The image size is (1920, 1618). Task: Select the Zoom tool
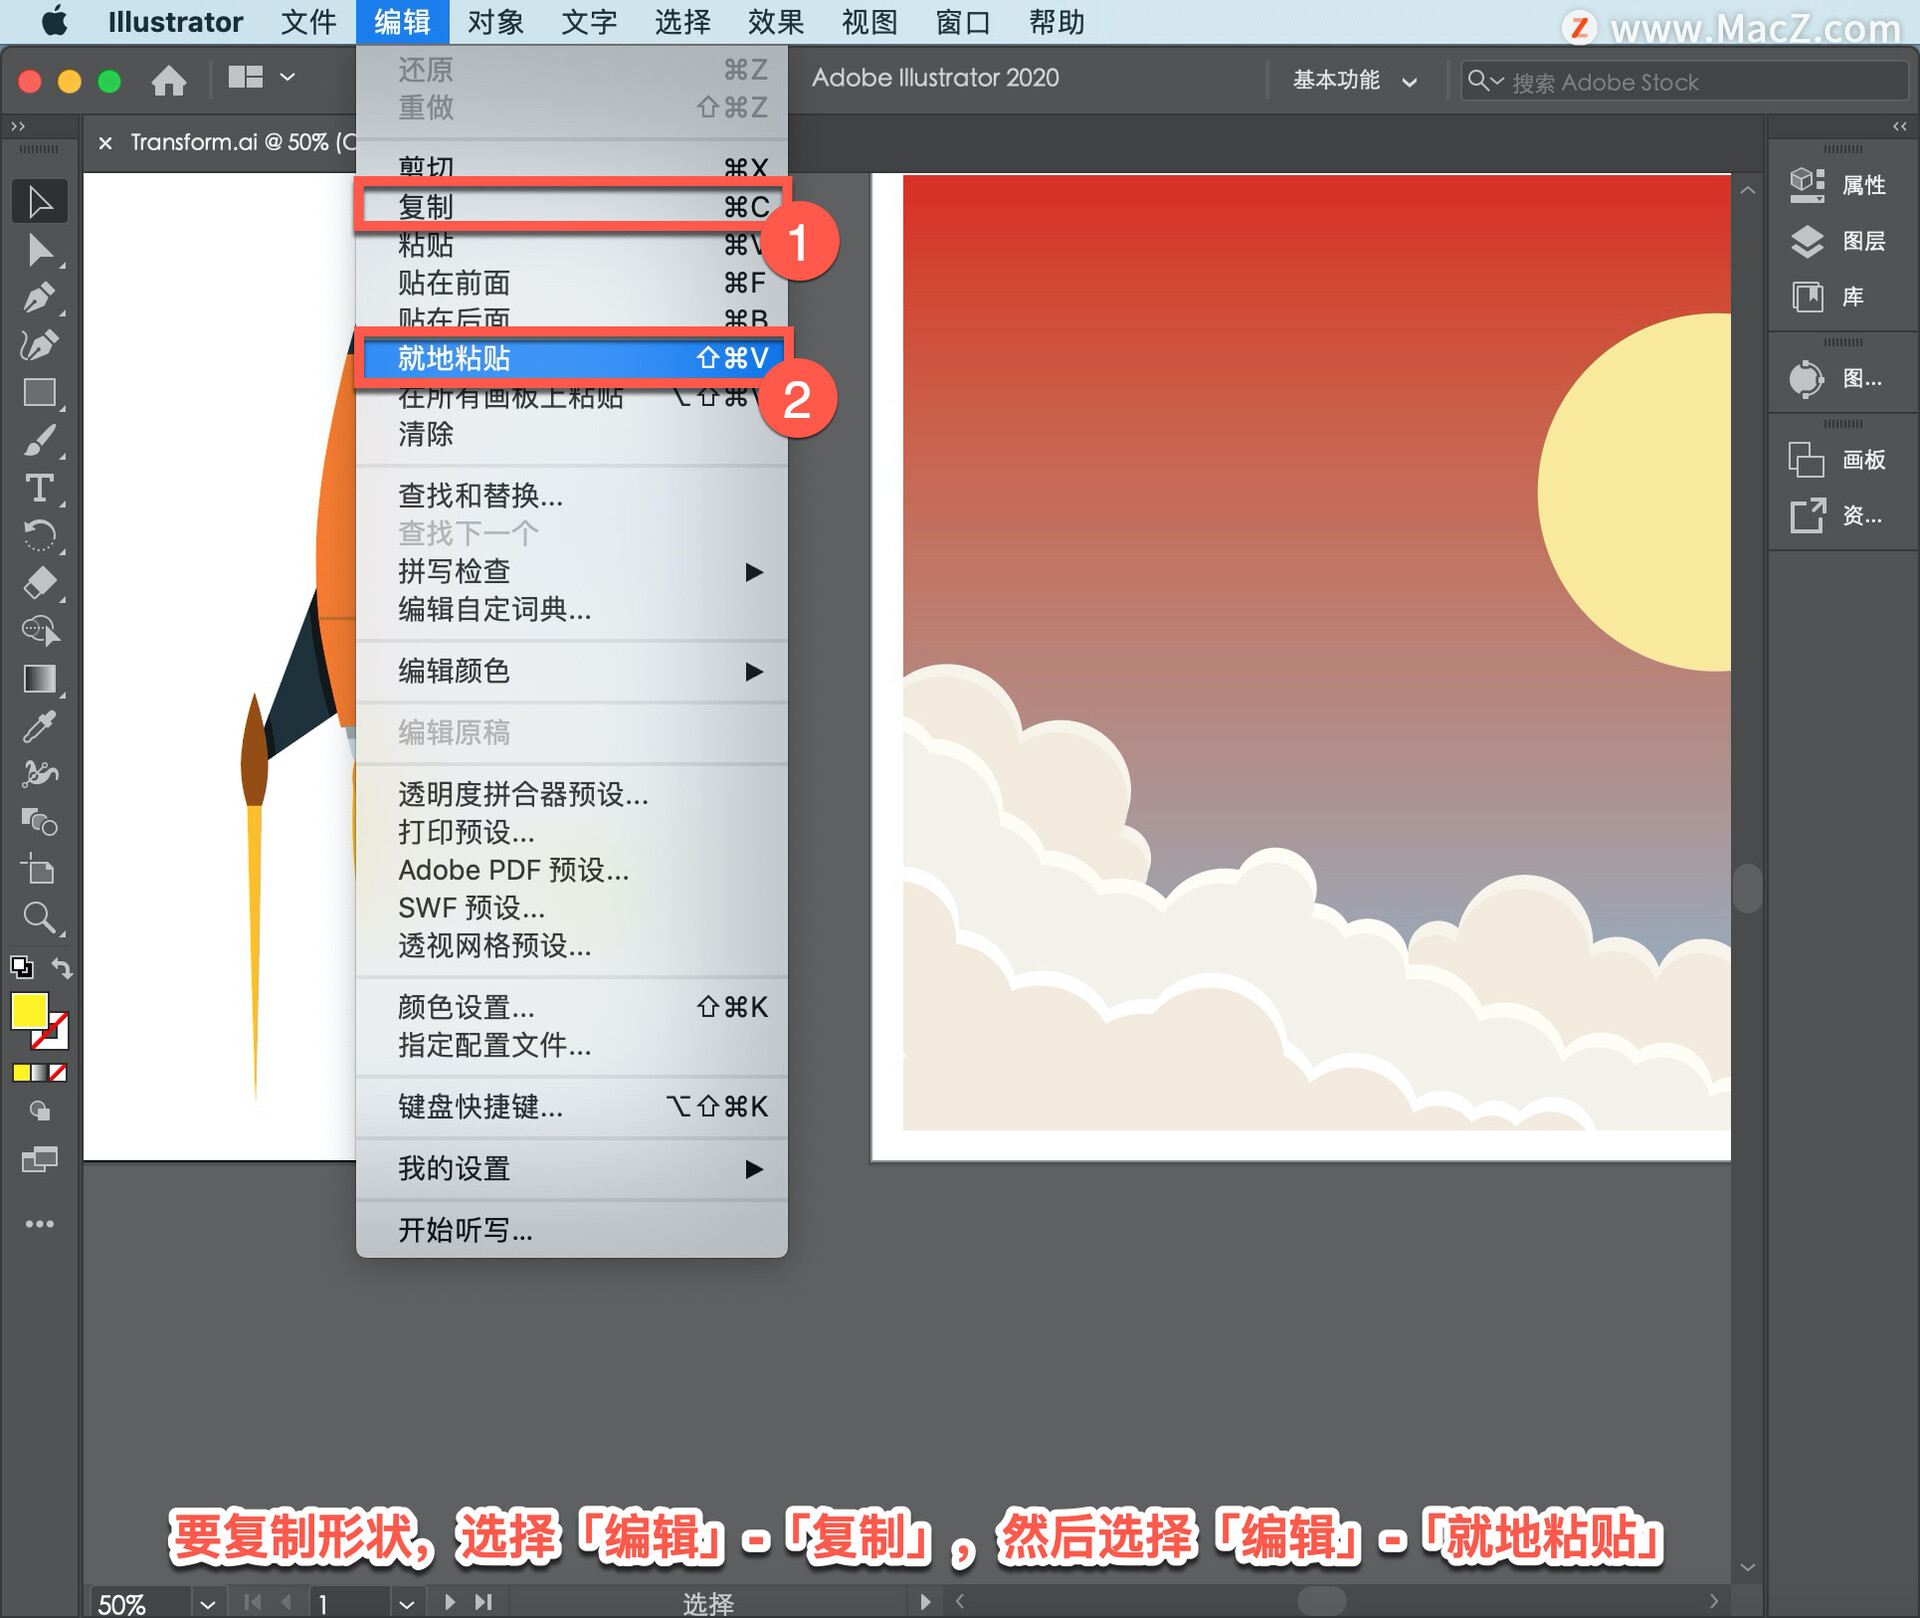(38, 918)
